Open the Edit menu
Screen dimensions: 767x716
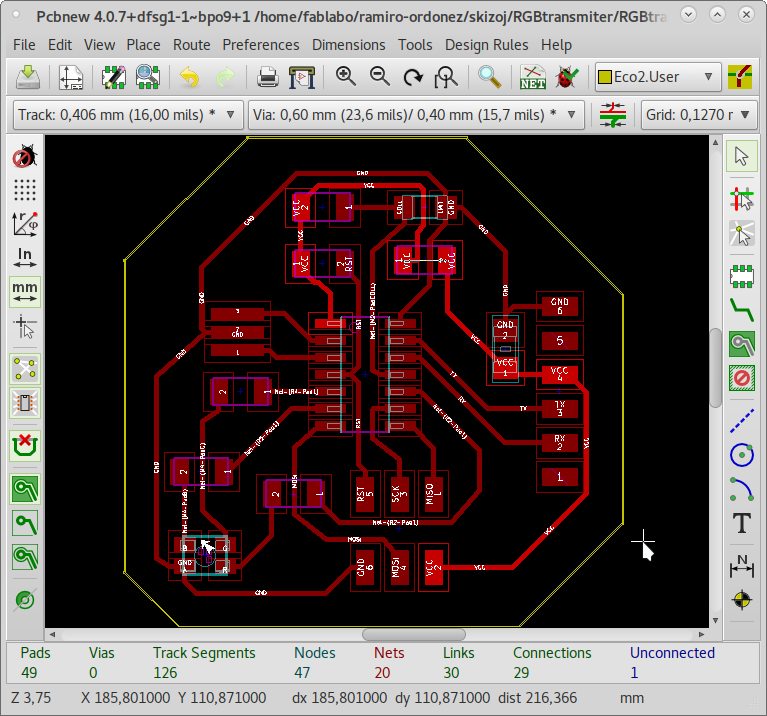[x=60, y=45]
